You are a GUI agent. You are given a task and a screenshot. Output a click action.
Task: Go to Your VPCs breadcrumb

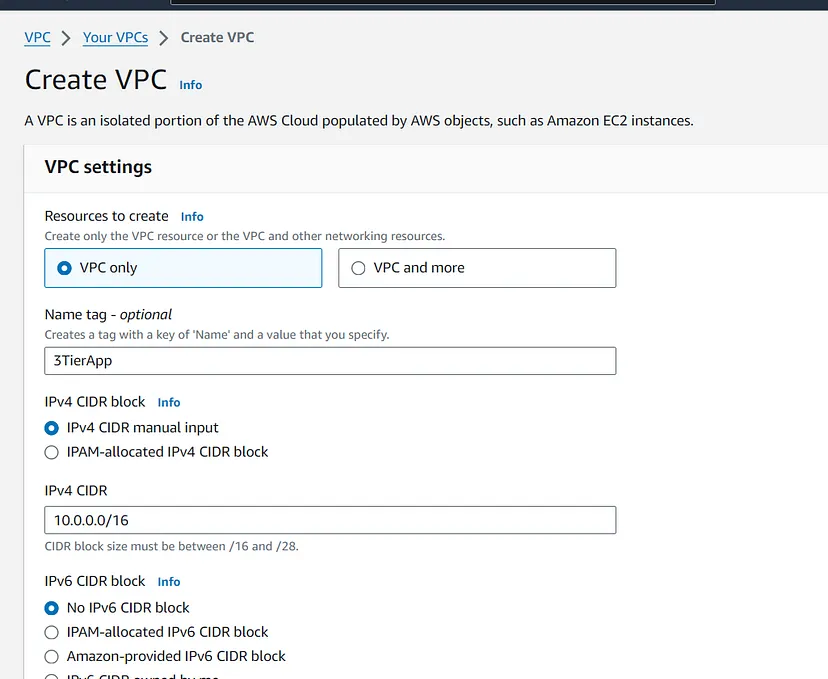pos(115,37)
